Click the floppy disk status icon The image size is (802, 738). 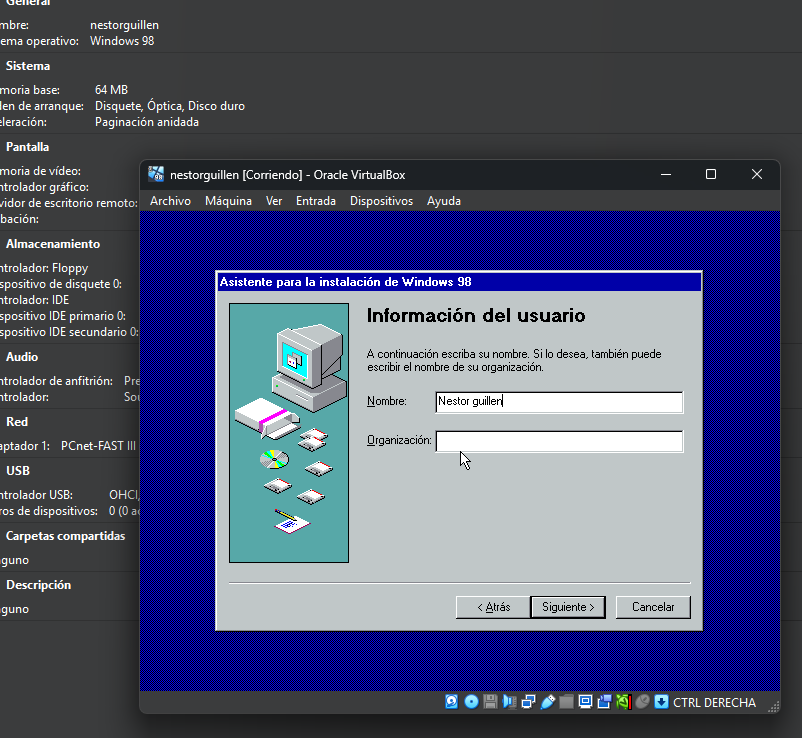(x=490, y=702)
